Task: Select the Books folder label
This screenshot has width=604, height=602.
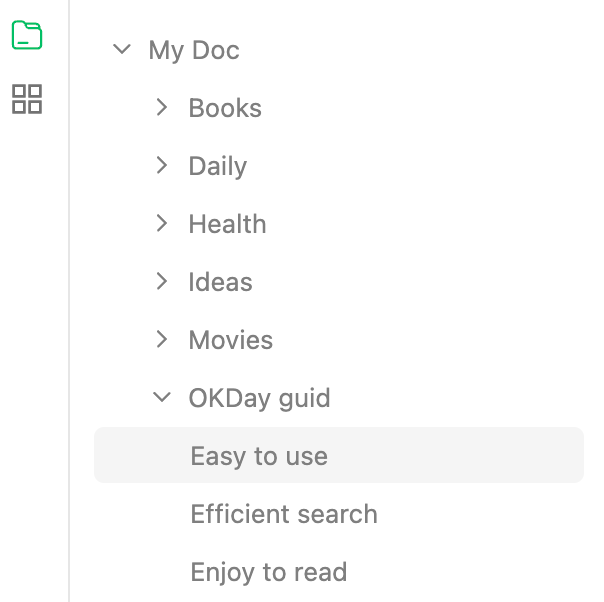Action: pos(225,108)
